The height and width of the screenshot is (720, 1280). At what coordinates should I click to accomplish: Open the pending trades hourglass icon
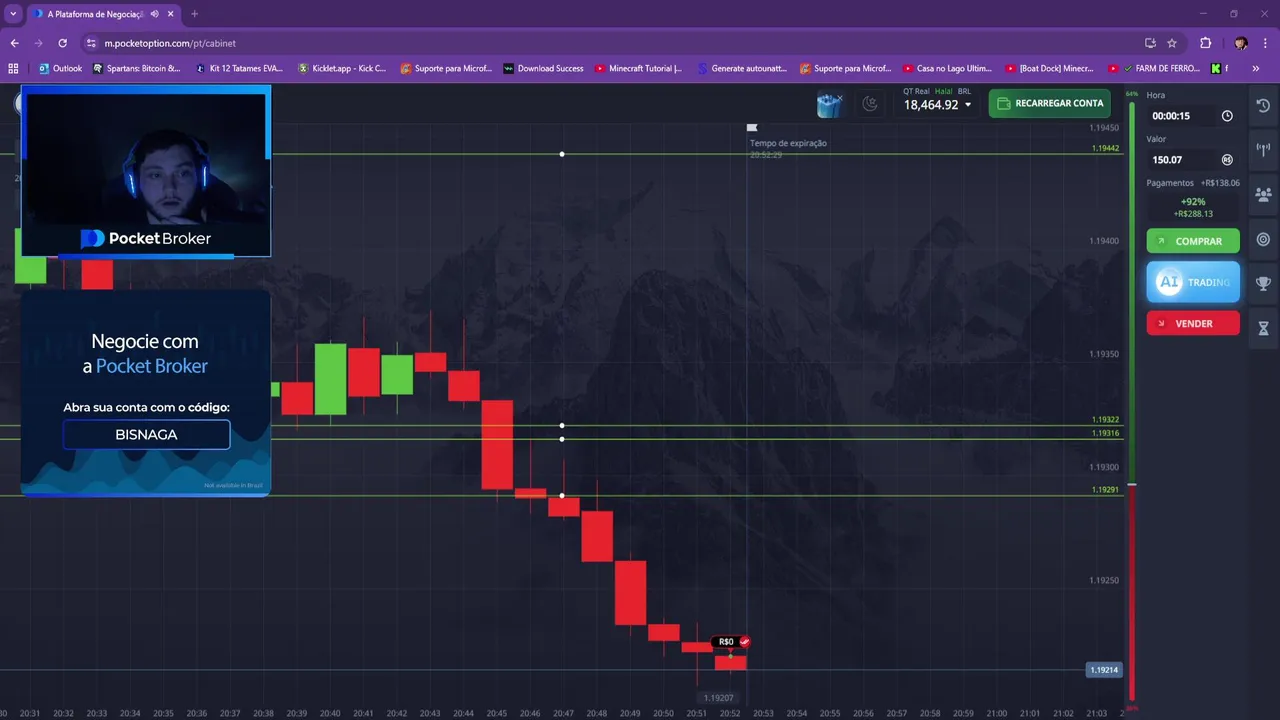tap(1263, 328)
